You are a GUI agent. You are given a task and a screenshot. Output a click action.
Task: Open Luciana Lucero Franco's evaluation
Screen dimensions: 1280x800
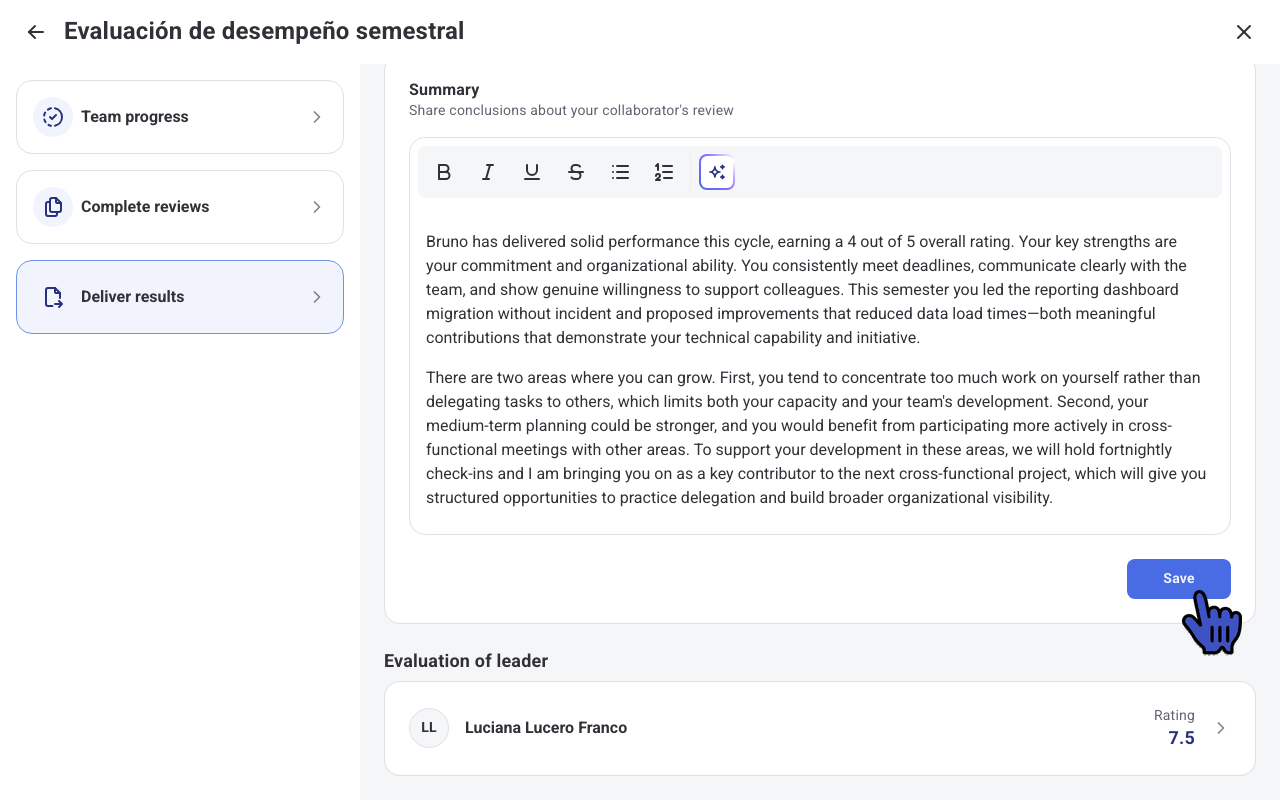(x=820, y=728)
